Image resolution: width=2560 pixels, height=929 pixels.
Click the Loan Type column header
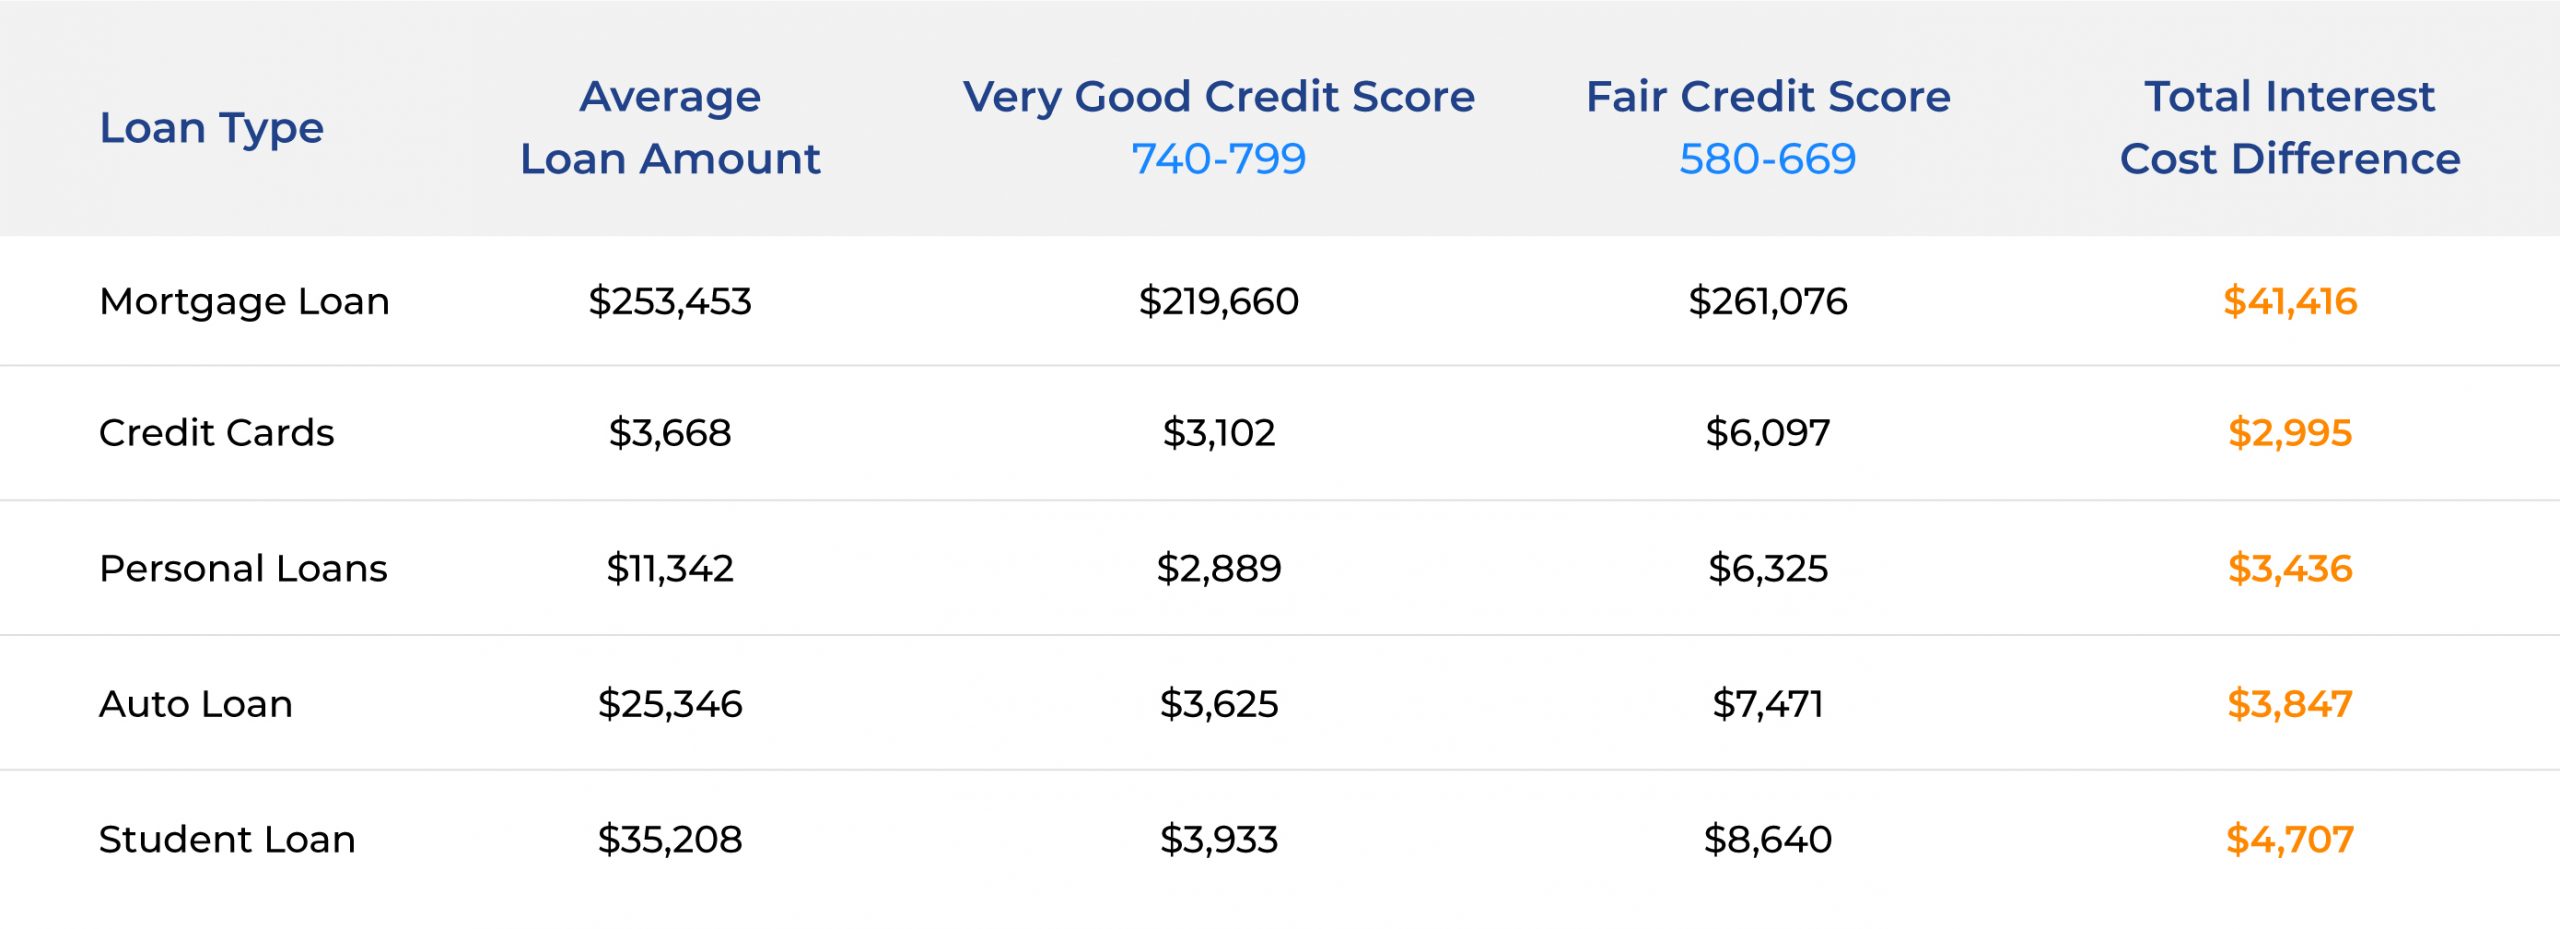211,128
